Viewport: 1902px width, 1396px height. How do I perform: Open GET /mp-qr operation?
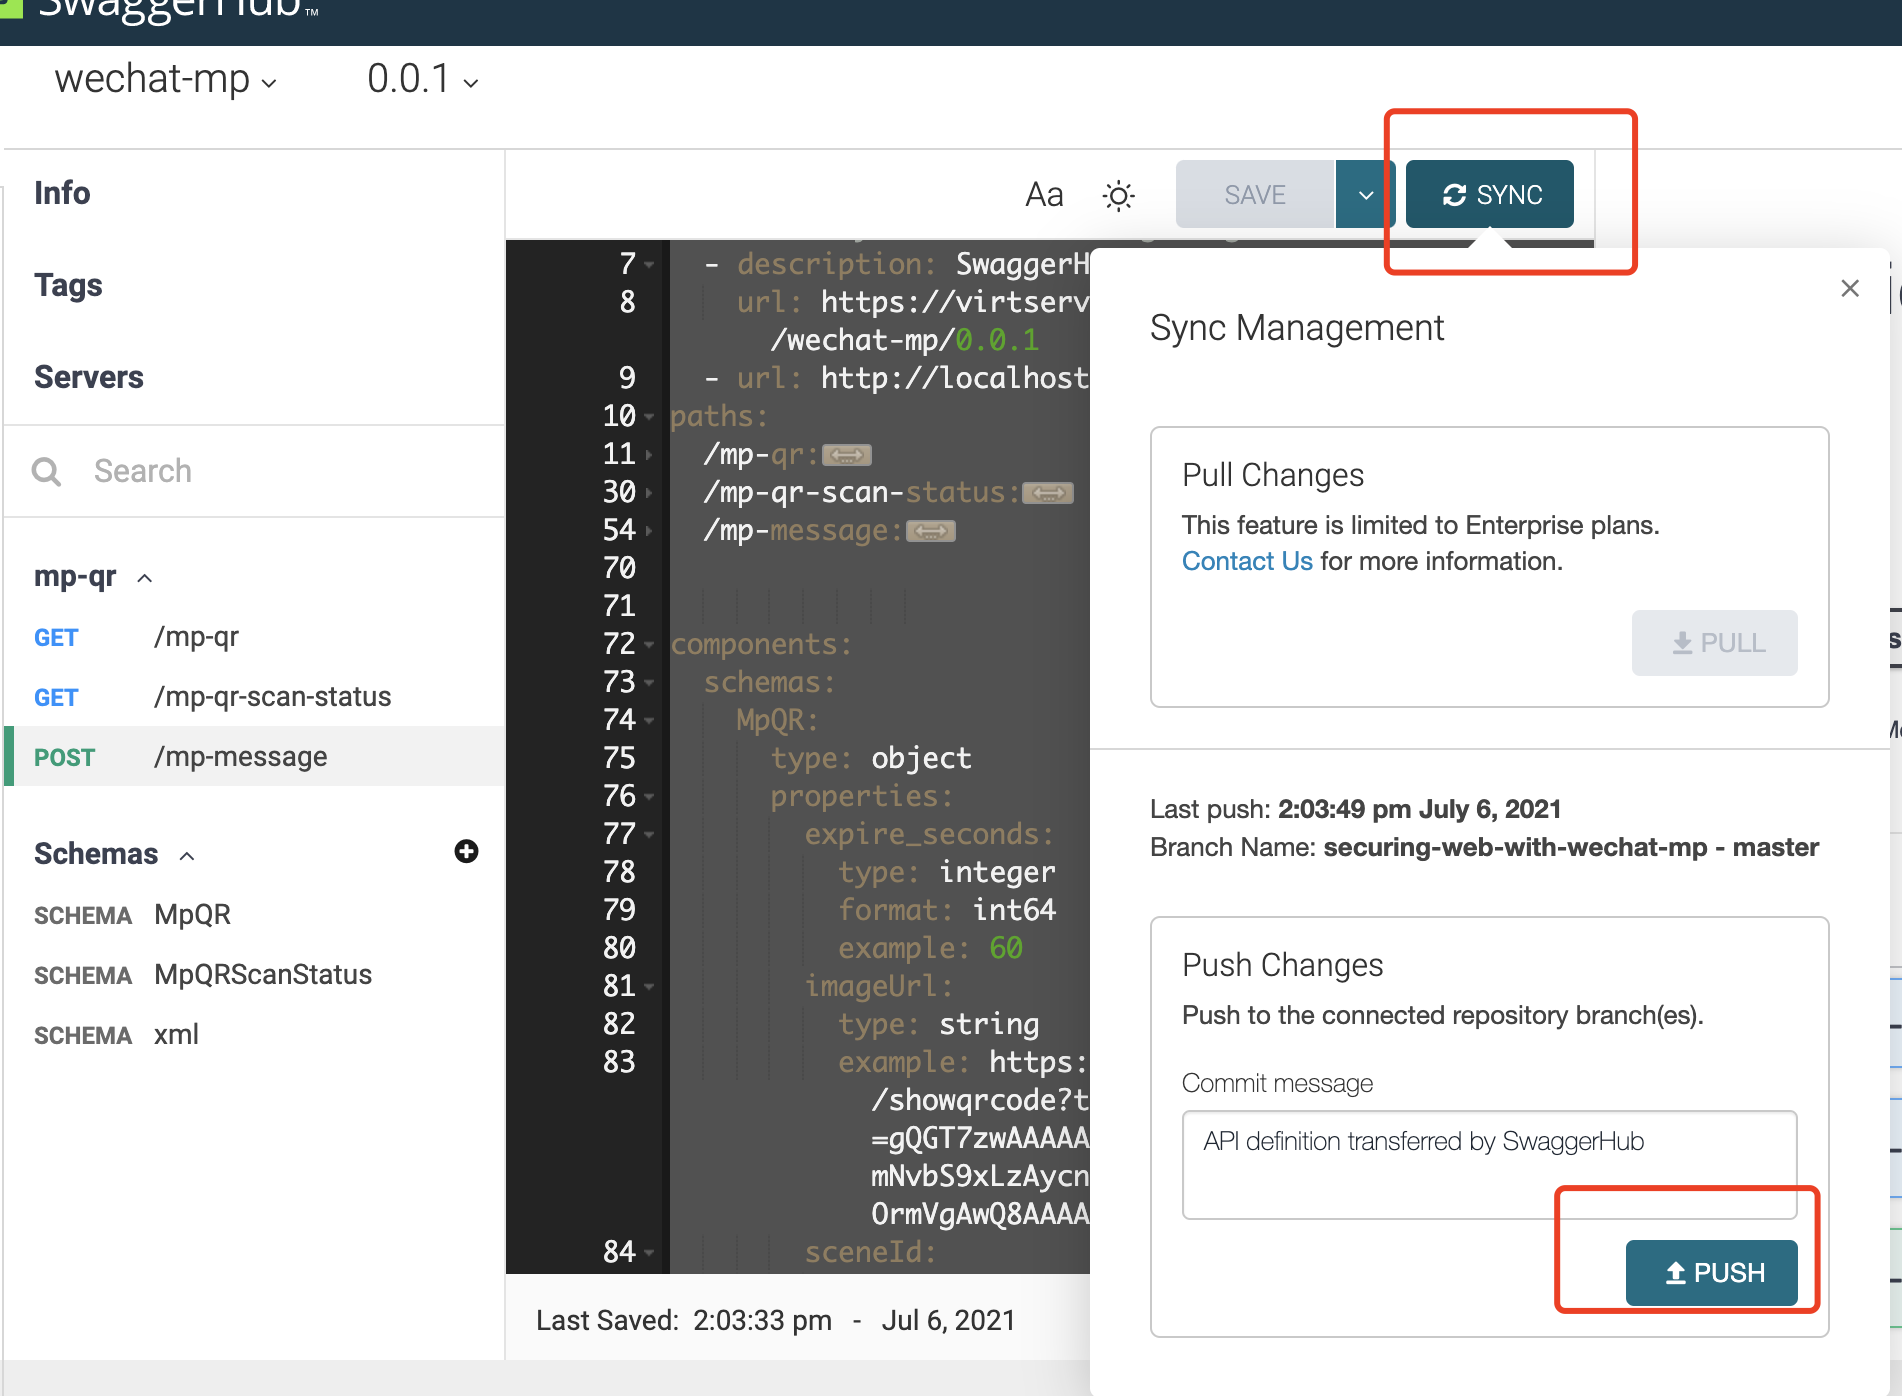click(x=254, y=637)
